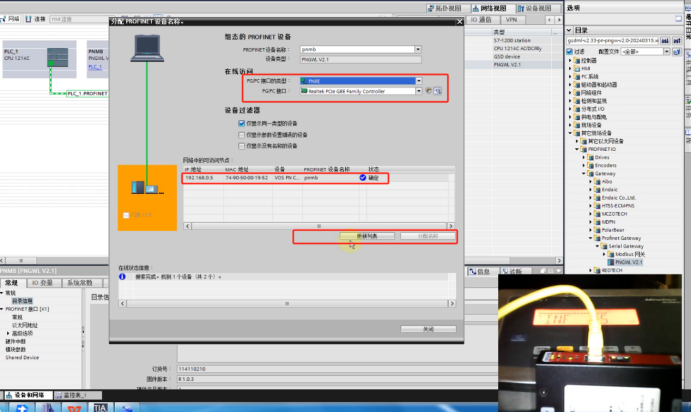Click the node table horizontal scrollbar
This screenshot has width=692, height=413.
click(x=319, y=226)
